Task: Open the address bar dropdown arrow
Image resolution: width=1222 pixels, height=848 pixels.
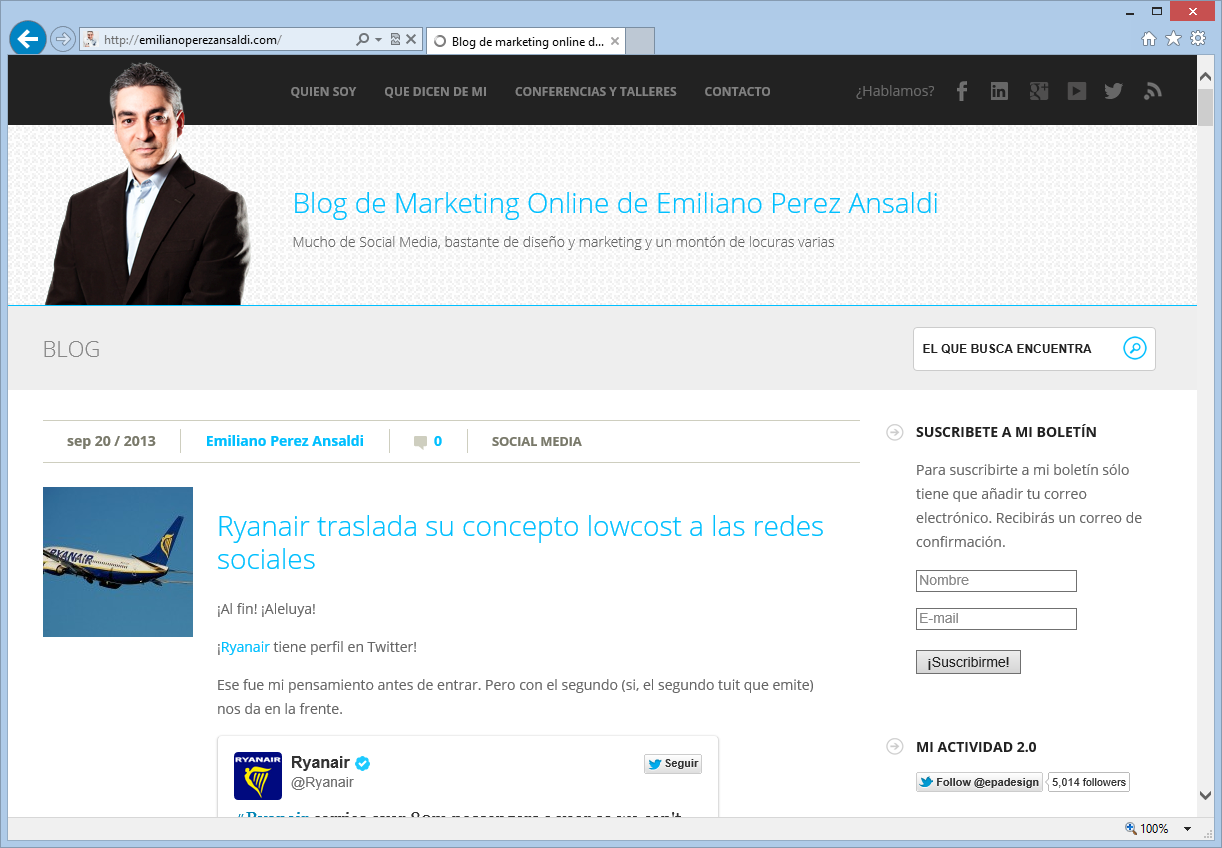Action: click(378, 40)
